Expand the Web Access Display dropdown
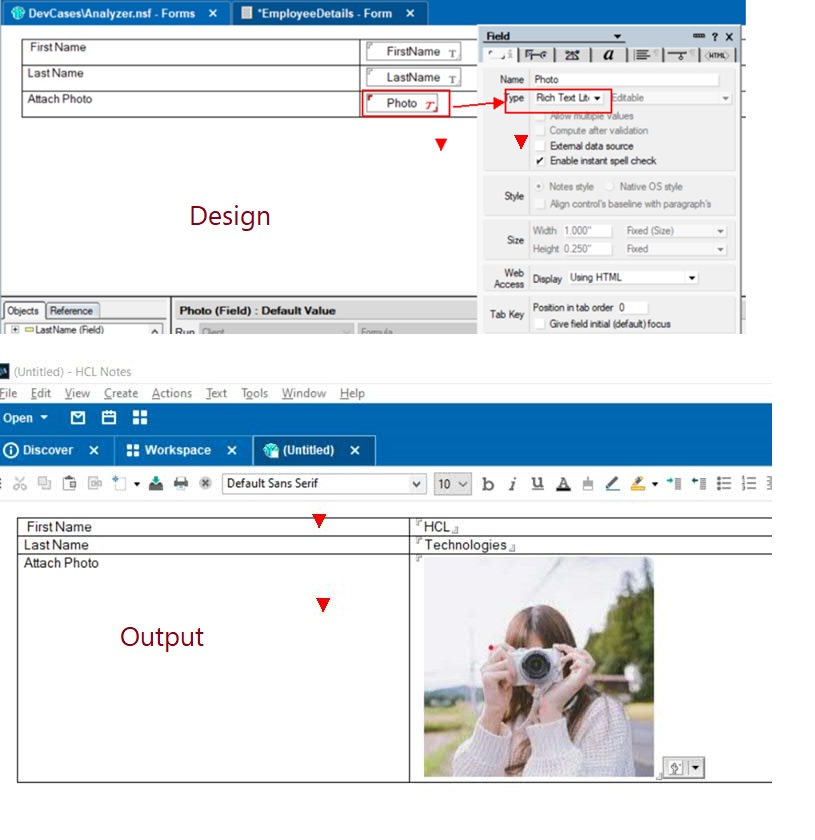The image size is (815, 840). click(632, 278)
